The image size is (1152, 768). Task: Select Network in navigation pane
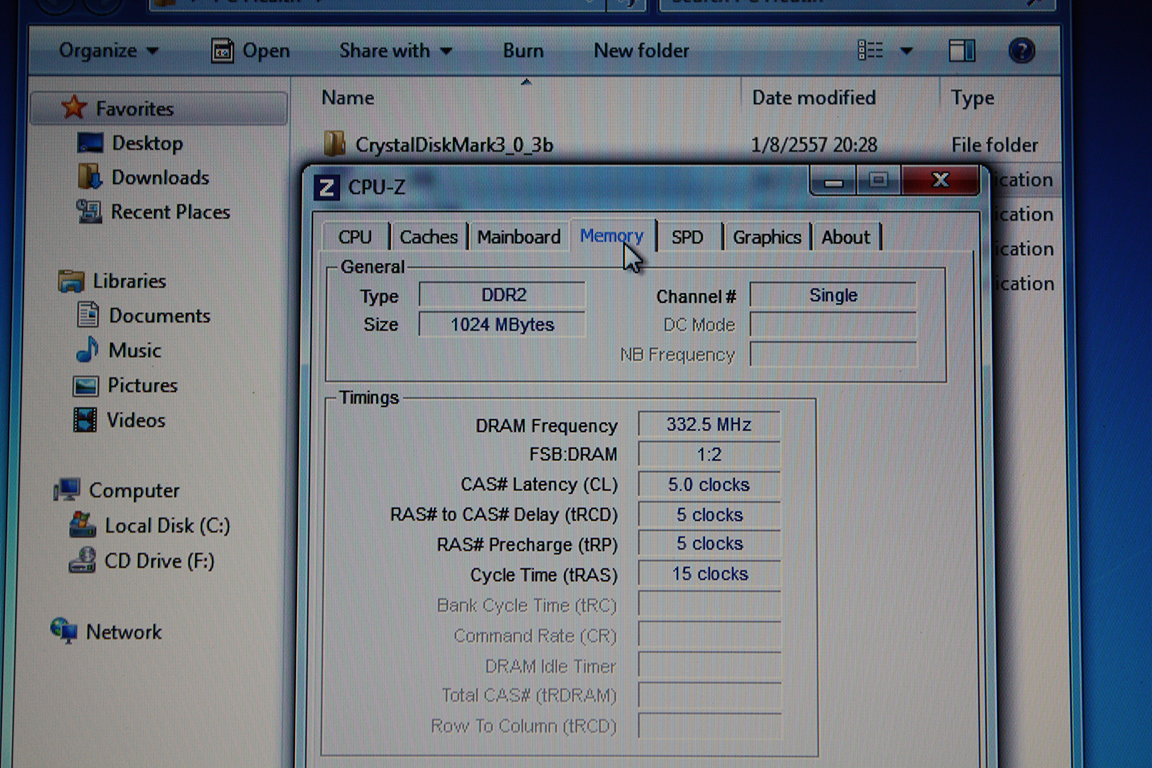123,632
